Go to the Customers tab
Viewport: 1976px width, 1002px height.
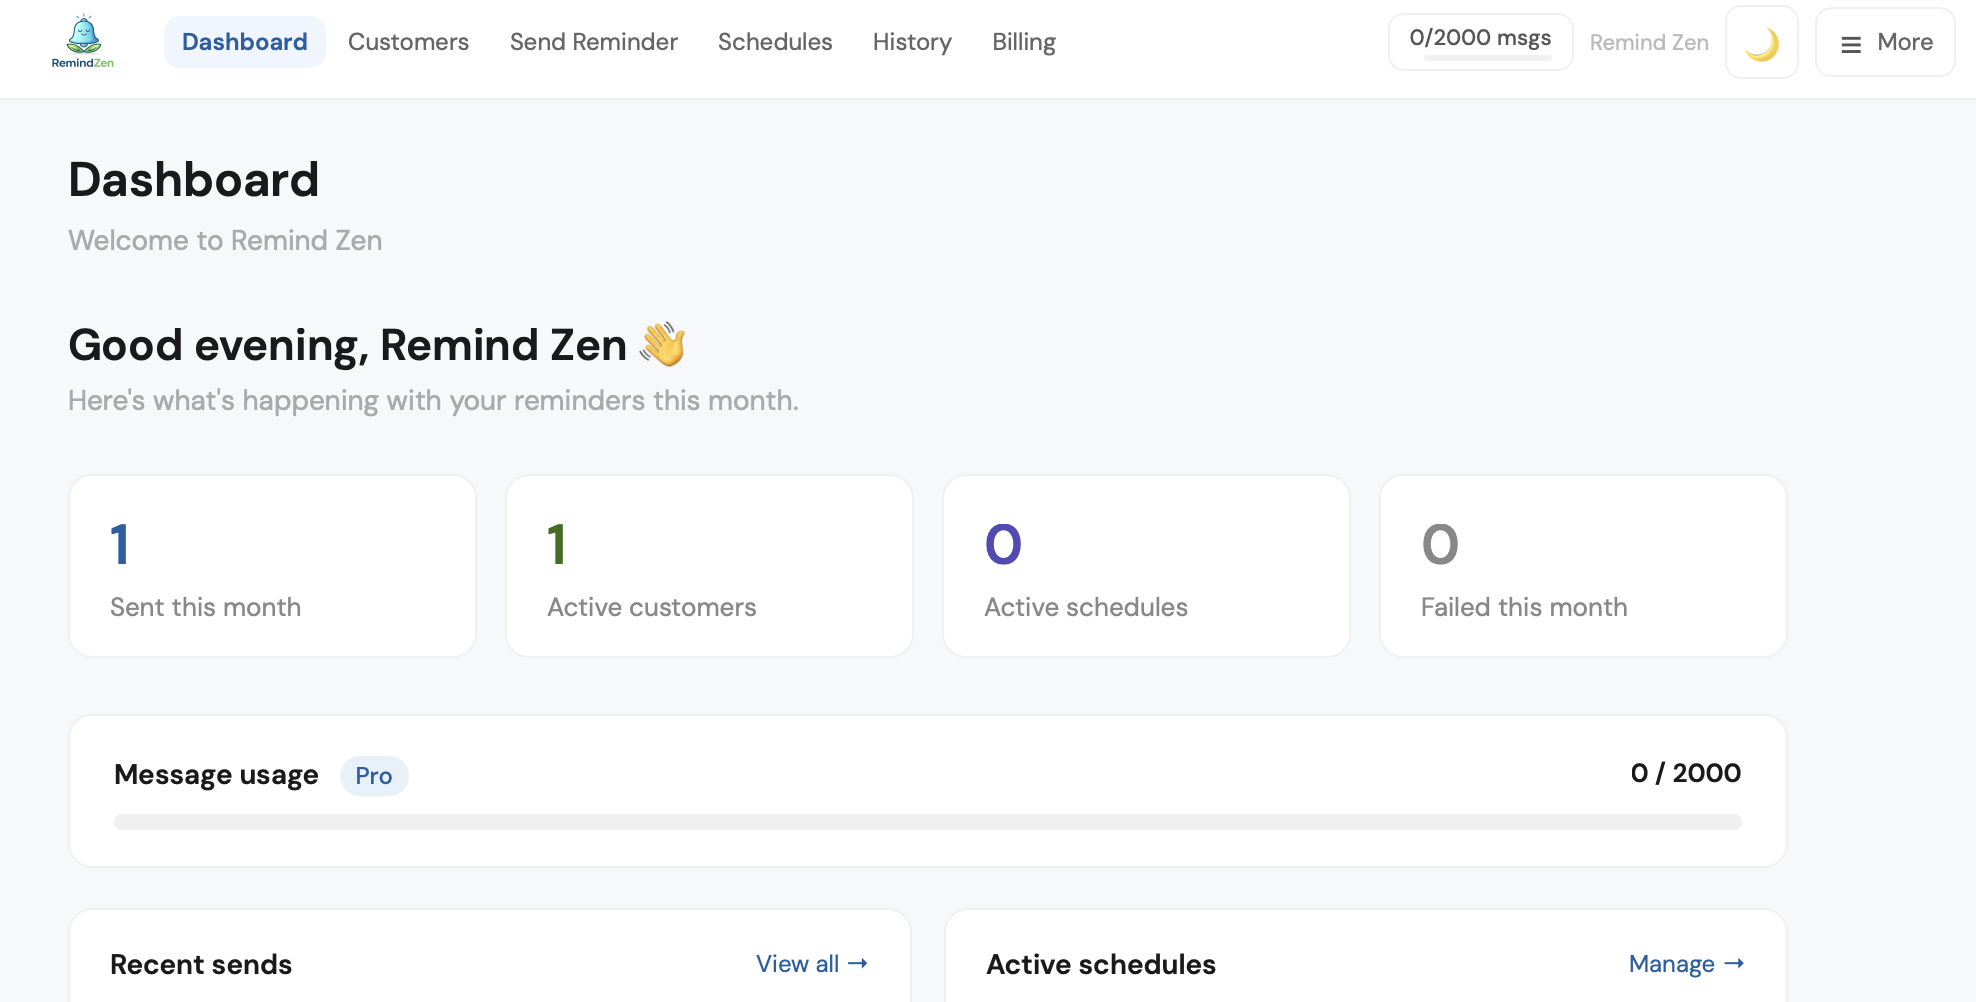[x=408, y=42]
